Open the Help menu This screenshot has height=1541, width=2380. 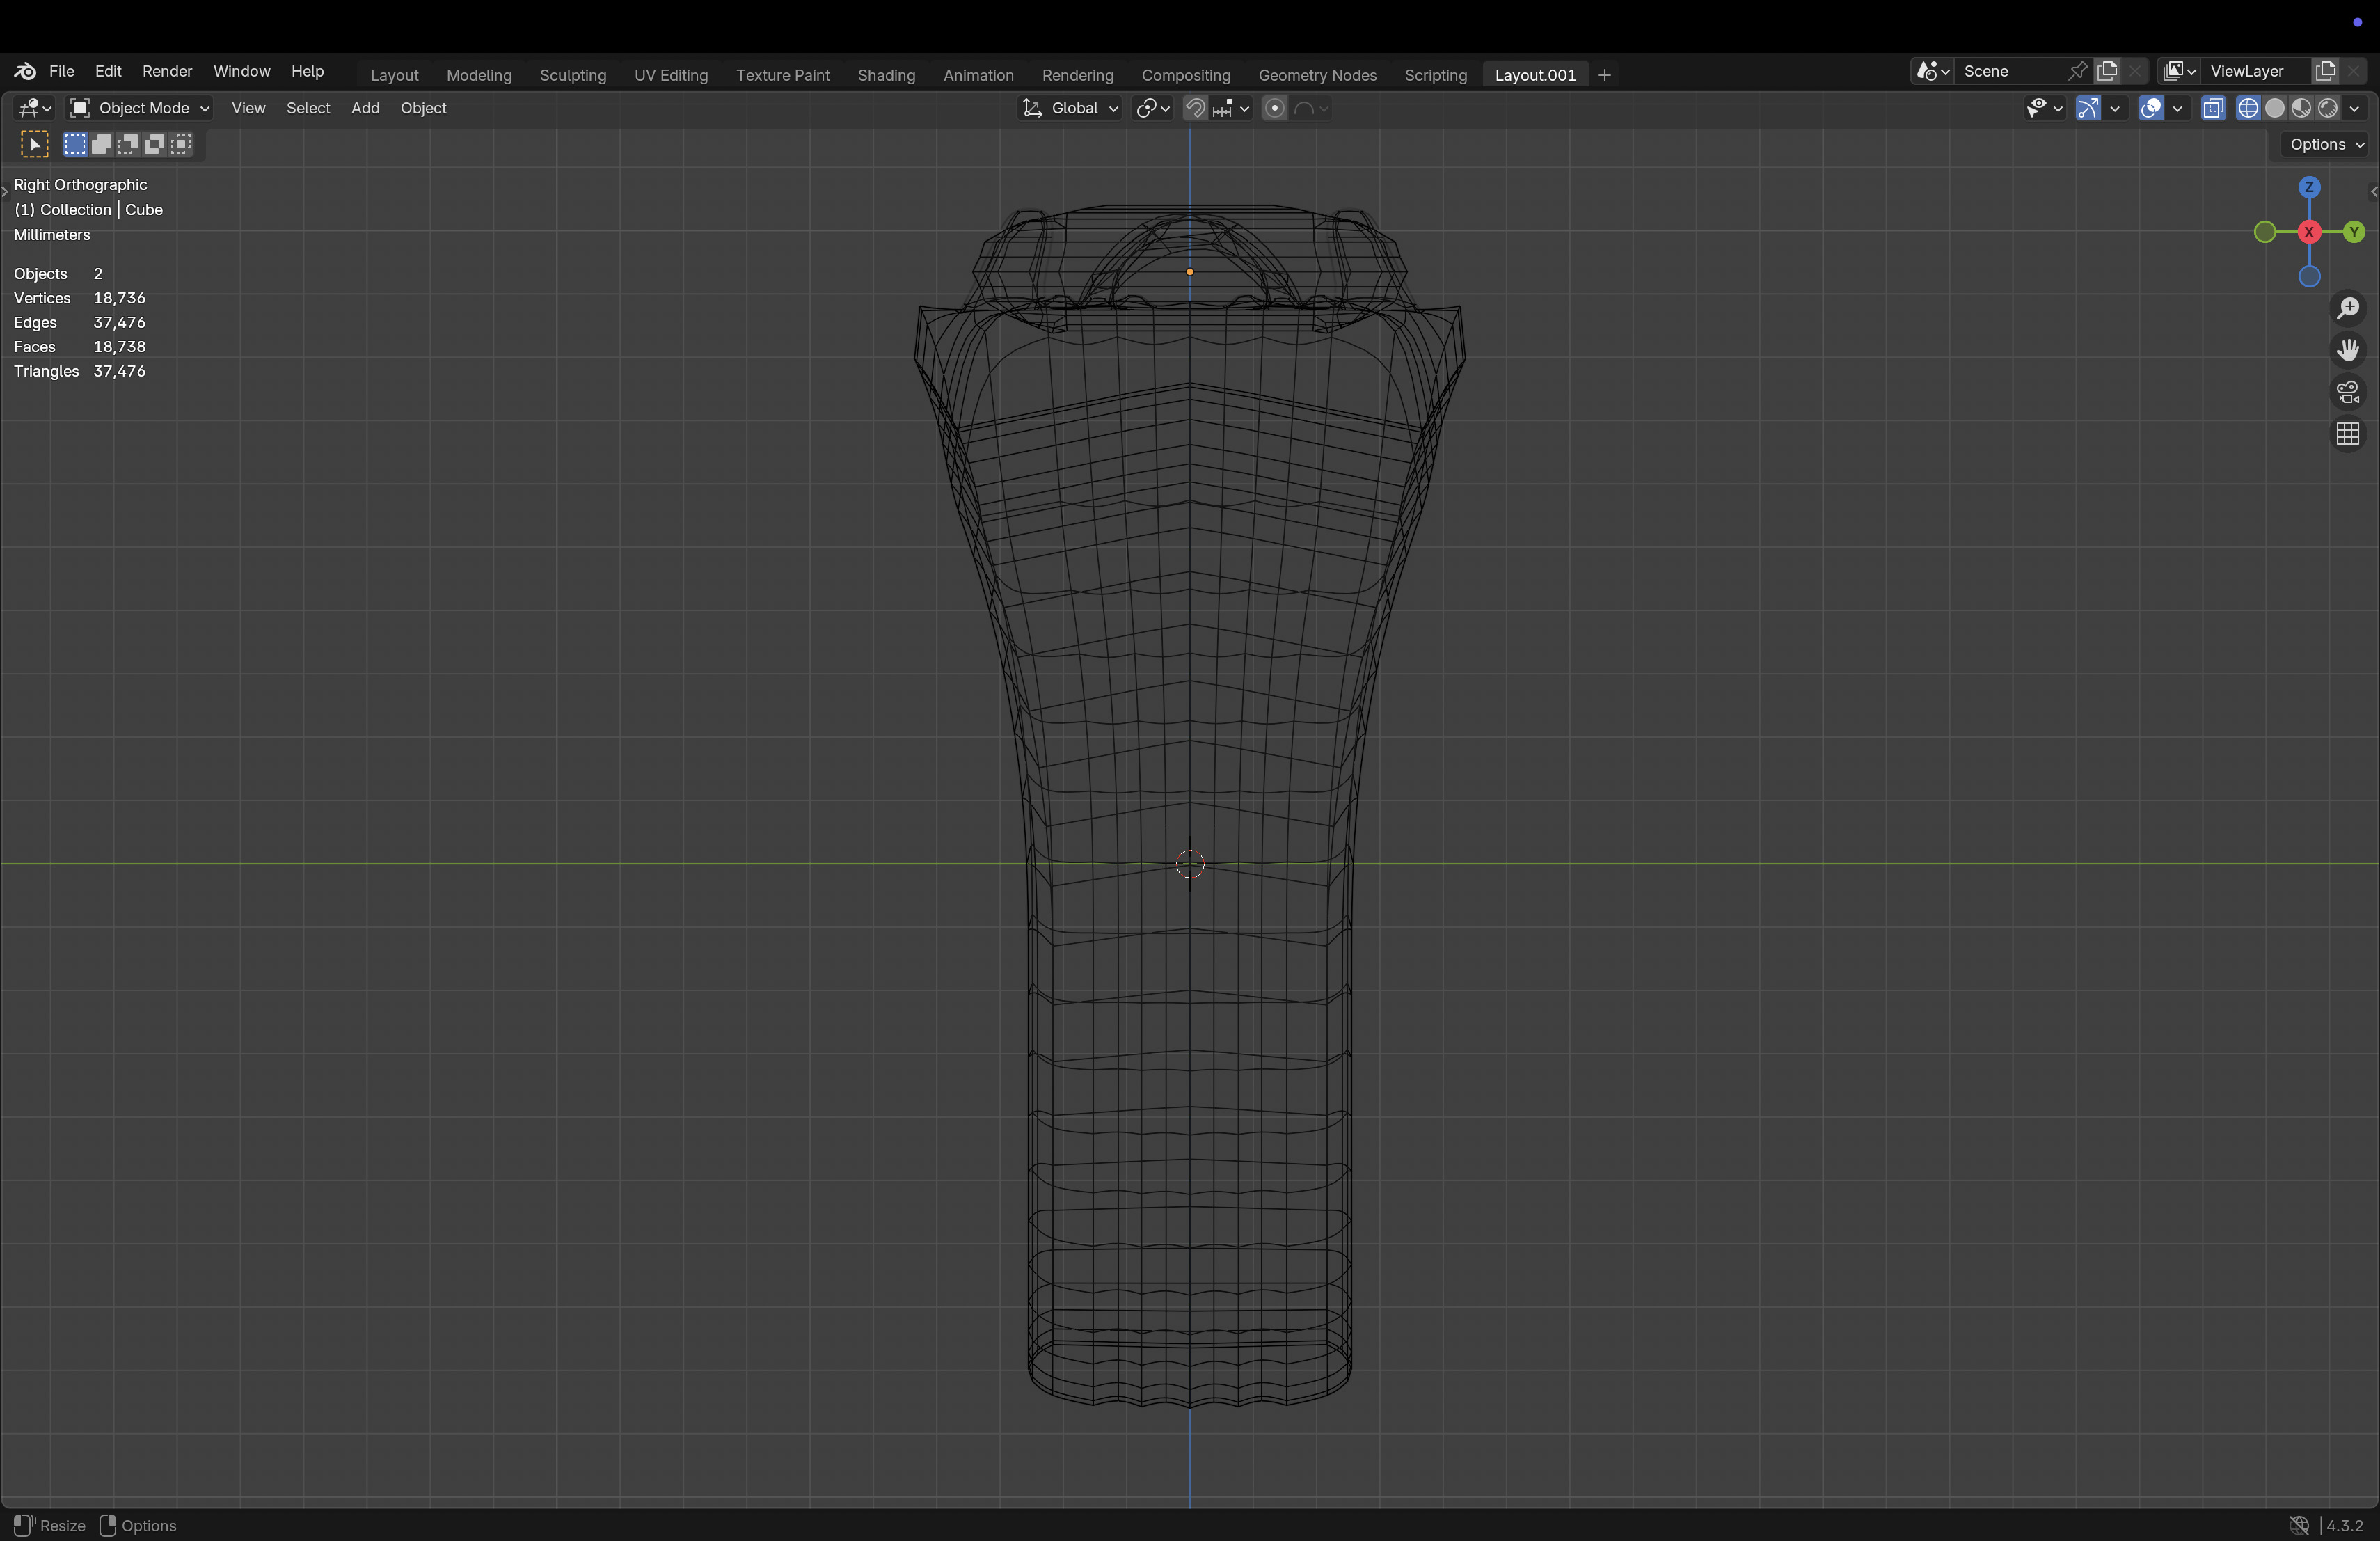pos(307,71)
